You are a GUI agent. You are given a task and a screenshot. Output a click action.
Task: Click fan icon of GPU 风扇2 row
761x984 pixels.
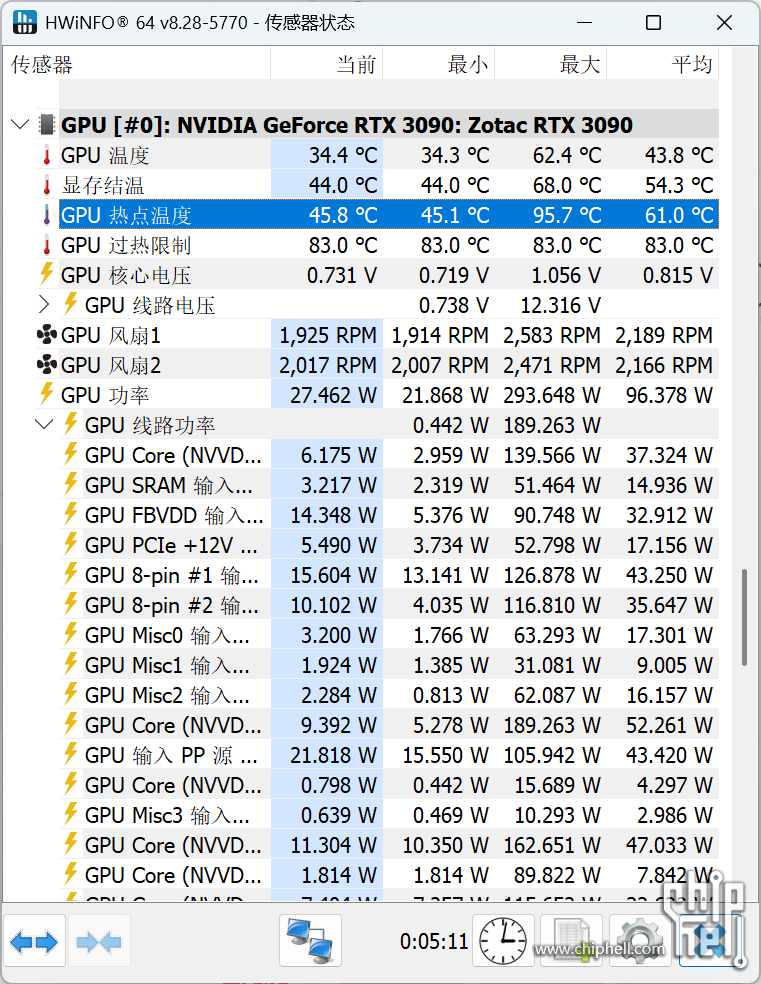47,365
